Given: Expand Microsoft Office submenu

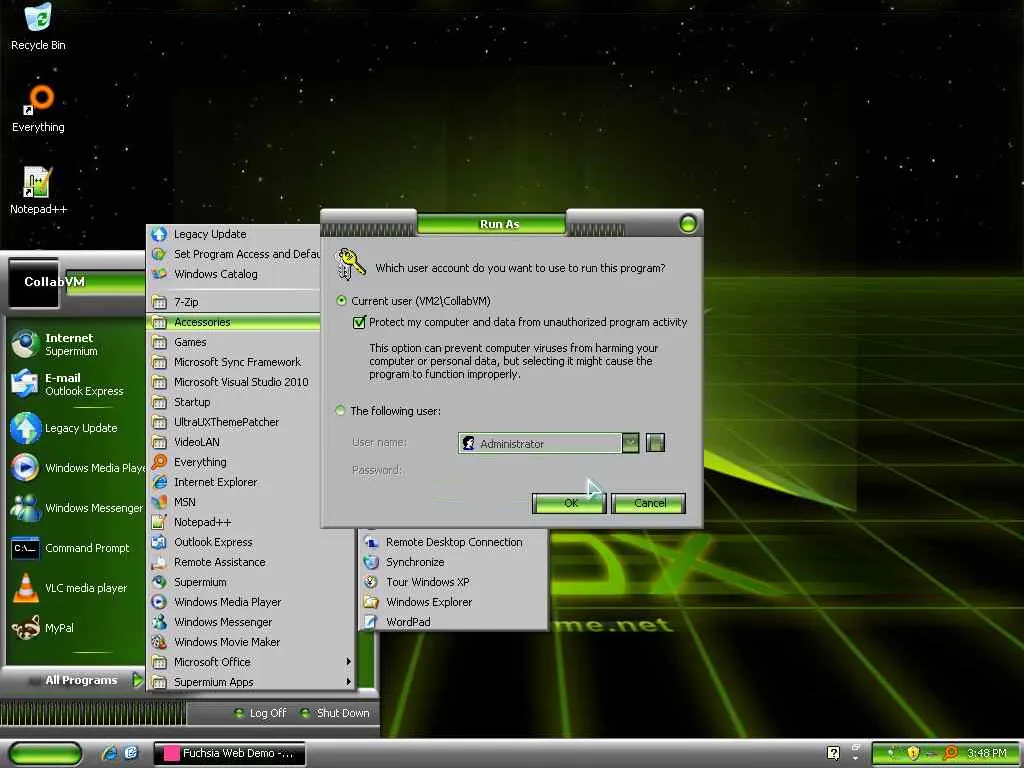Looking at the screenshot, I should click(x=251, y=662).
